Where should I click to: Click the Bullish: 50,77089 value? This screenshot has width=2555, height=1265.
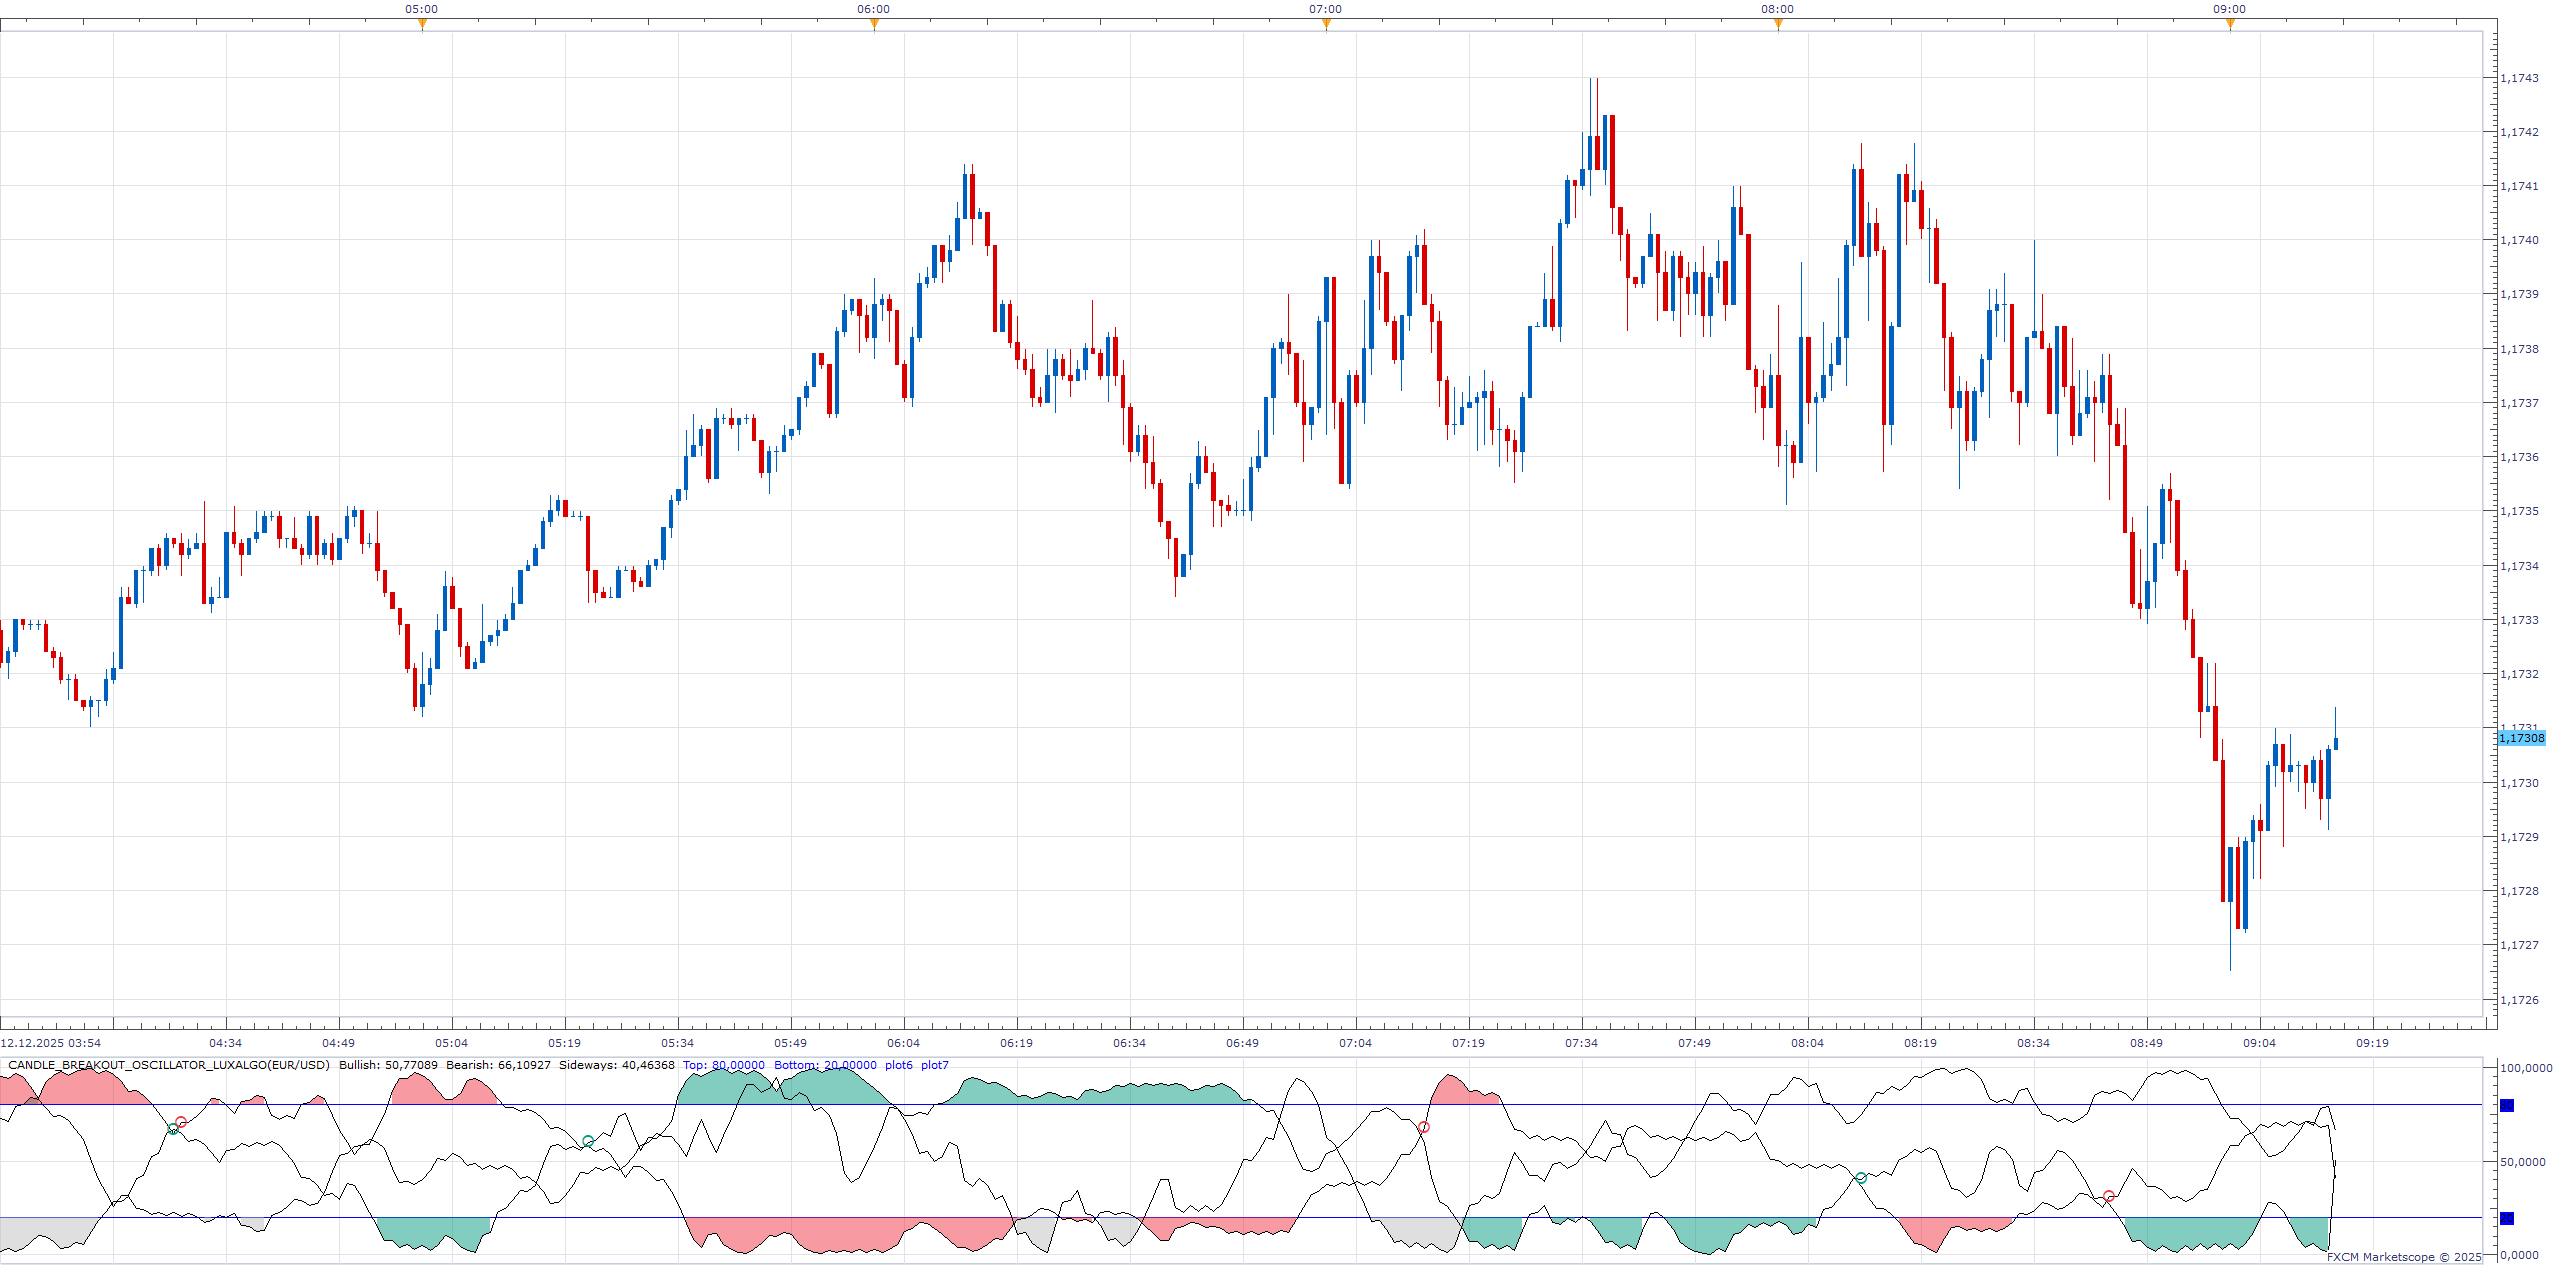[388, 1065]
